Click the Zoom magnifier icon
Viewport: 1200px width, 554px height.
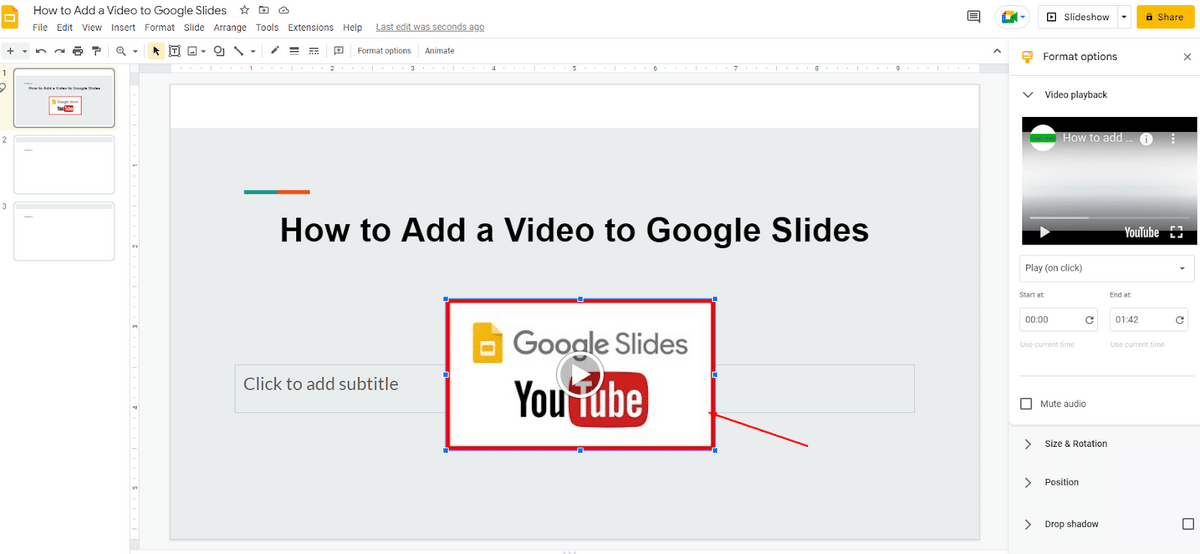122,51
